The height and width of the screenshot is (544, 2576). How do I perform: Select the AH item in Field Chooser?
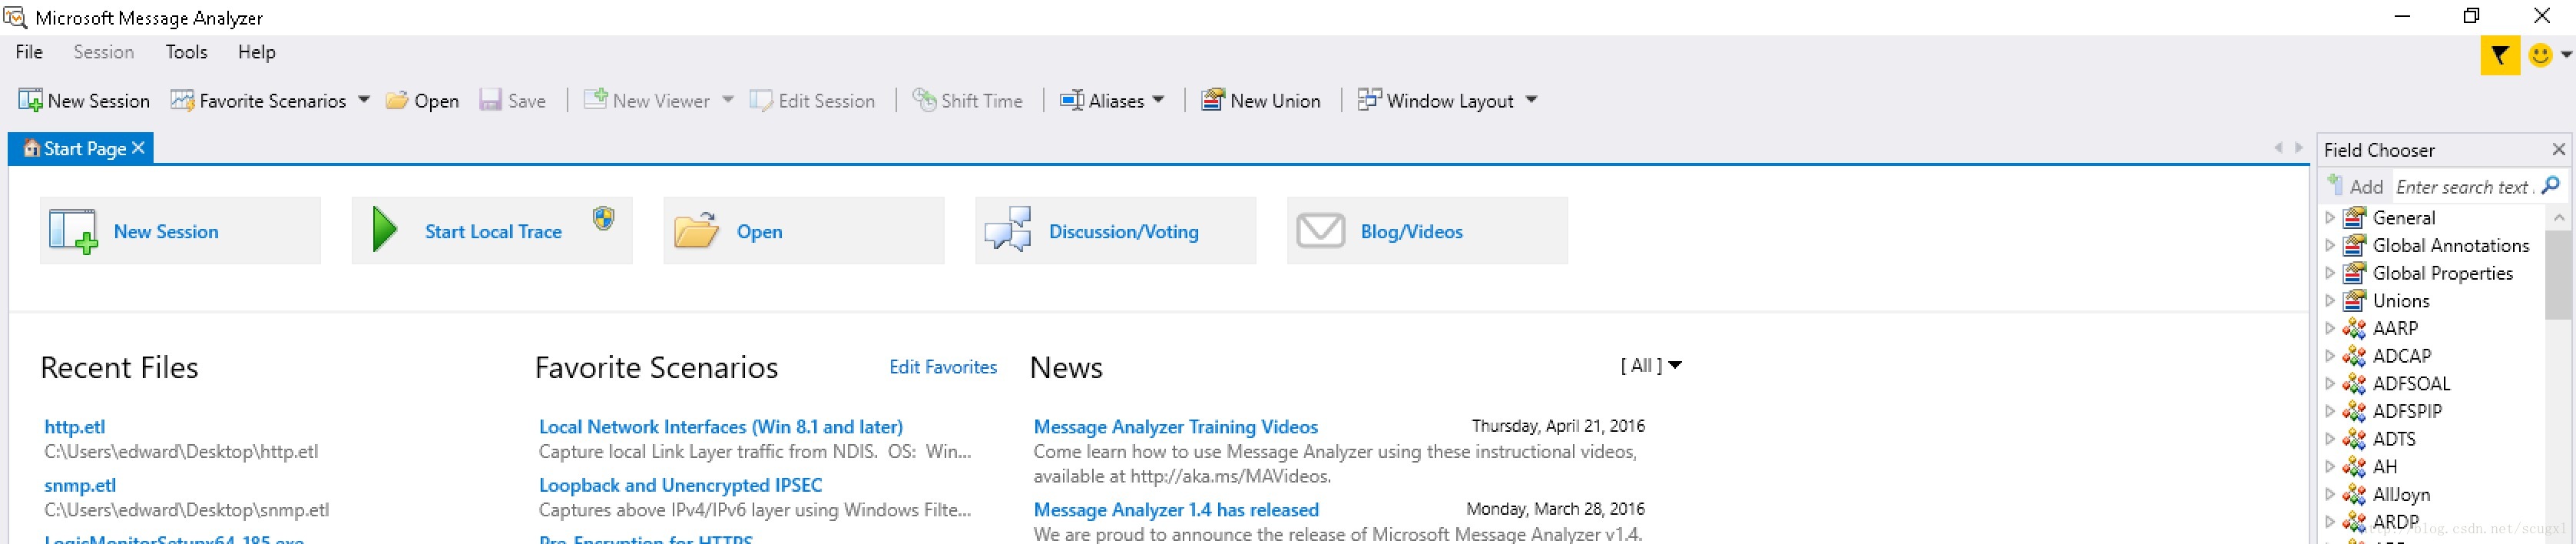pyautogui.click(x=2384, y=466)
